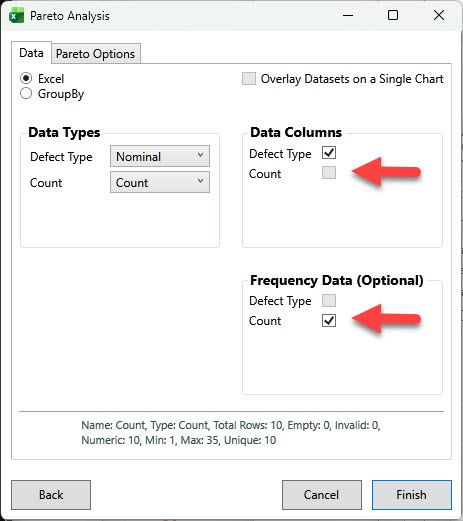Click the Count label in Data Types

coord(46,183)
